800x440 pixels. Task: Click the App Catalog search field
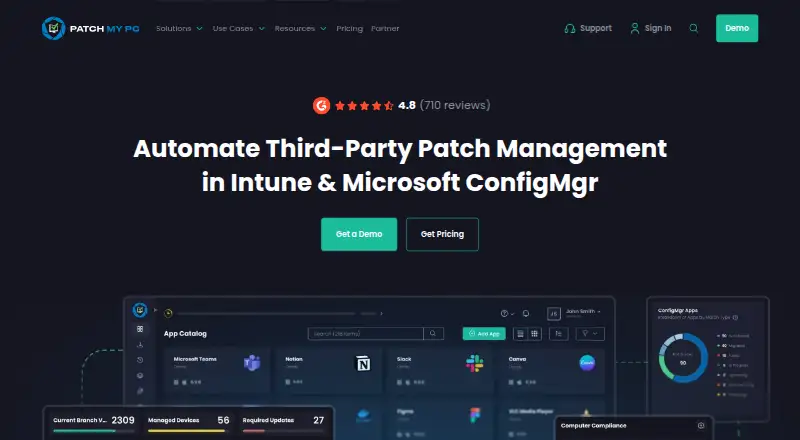click(x=366, y=333)
